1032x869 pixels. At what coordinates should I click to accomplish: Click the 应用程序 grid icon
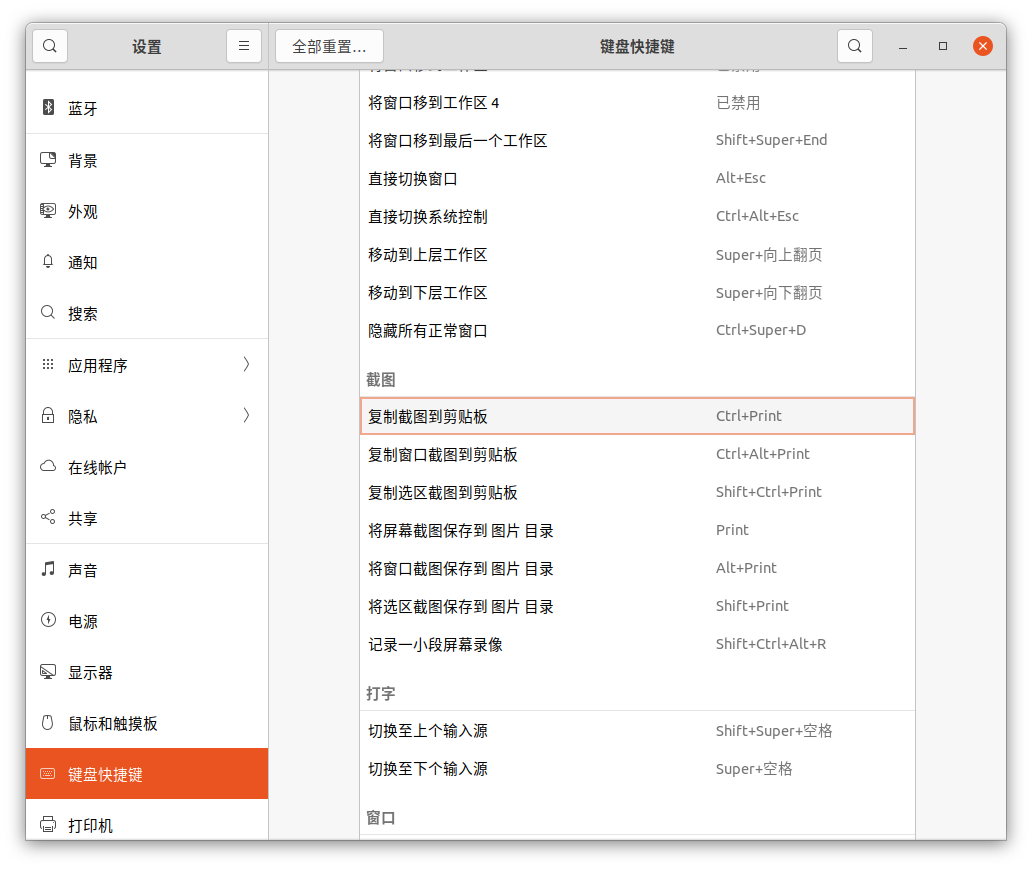[x=48, y=364]
